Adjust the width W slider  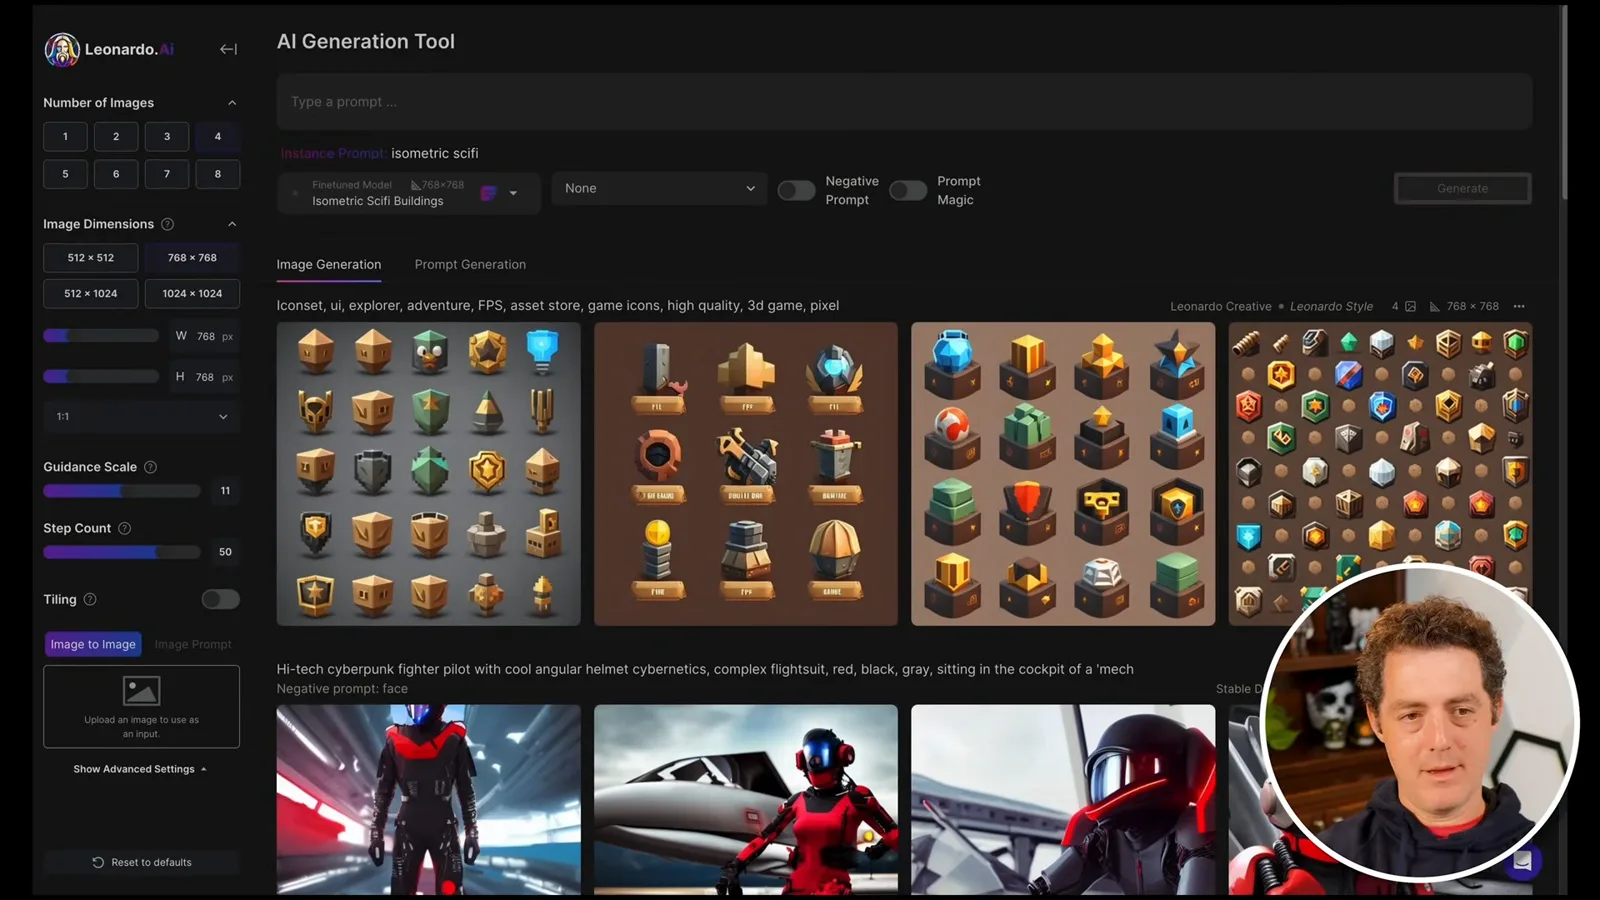pyautogui.click(x=101, y=335)
